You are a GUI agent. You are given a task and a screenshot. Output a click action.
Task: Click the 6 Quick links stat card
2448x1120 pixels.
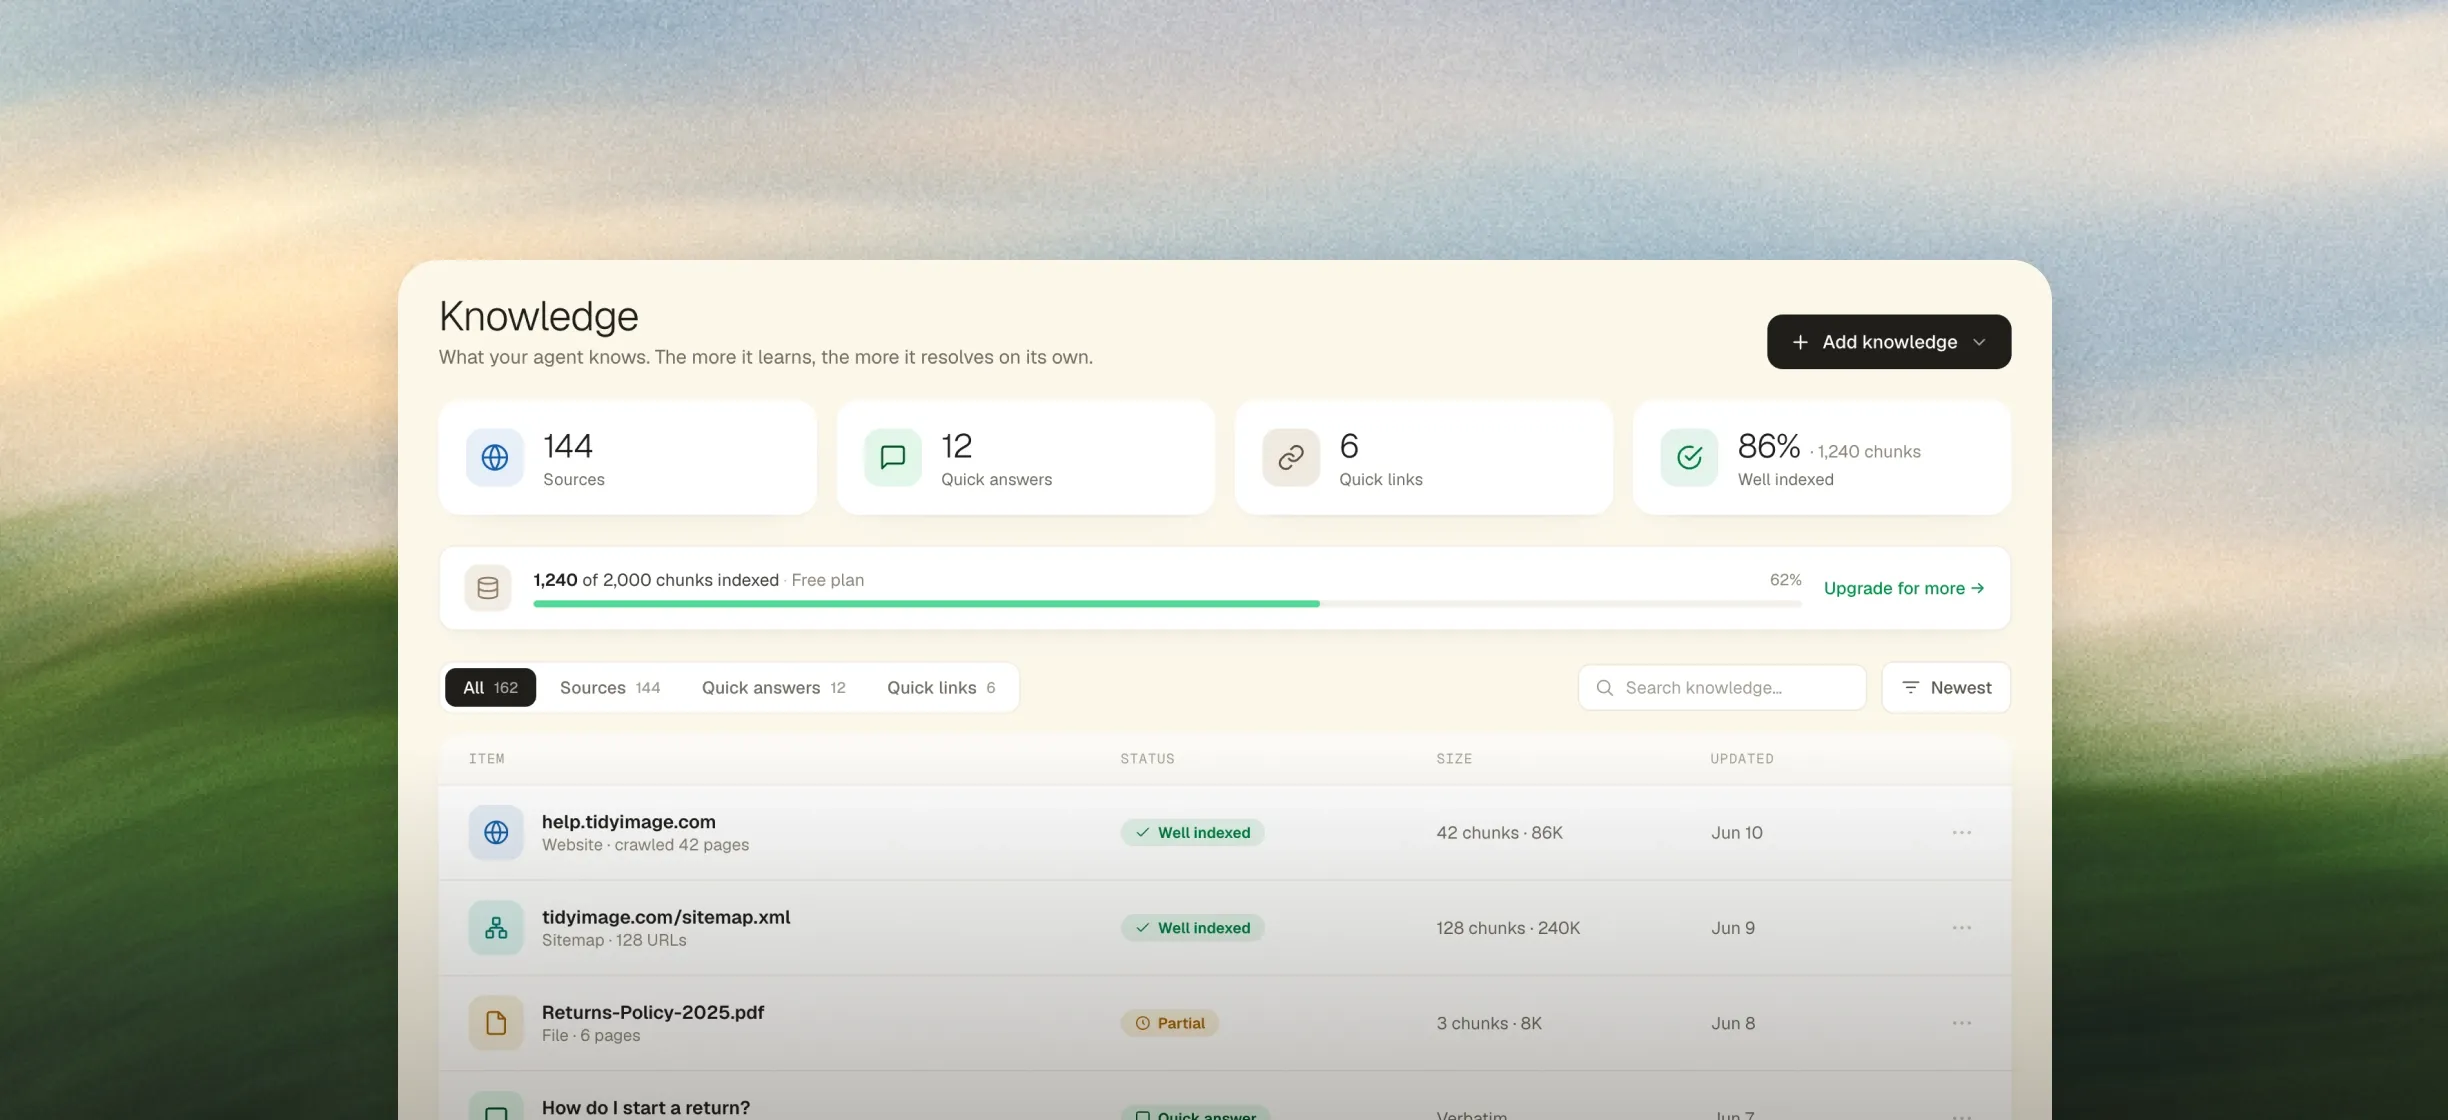1424,458
